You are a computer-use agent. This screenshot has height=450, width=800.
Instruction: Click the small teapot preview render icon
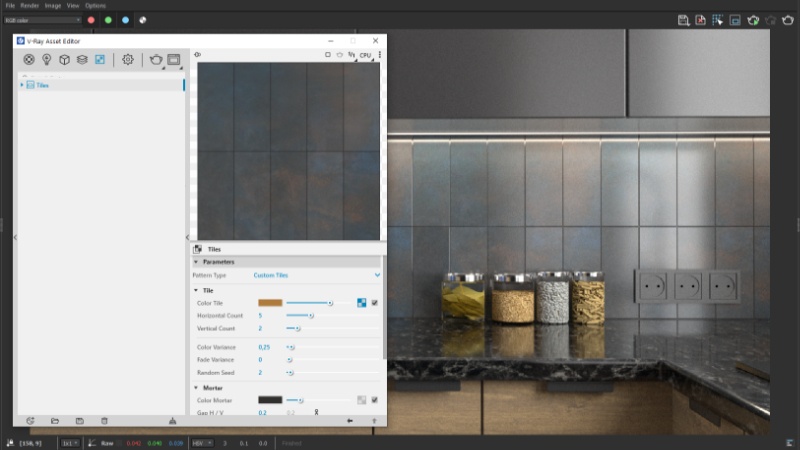coord(339,55)
